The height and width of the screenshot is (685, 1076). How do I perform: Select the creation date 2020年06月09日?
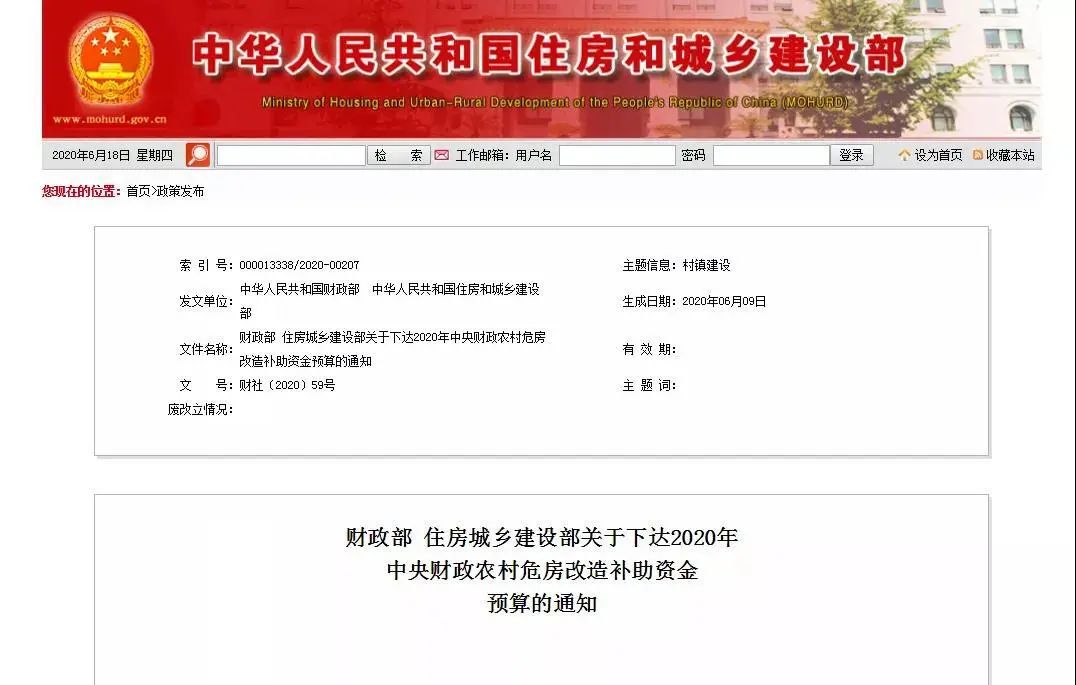[724, 301]
